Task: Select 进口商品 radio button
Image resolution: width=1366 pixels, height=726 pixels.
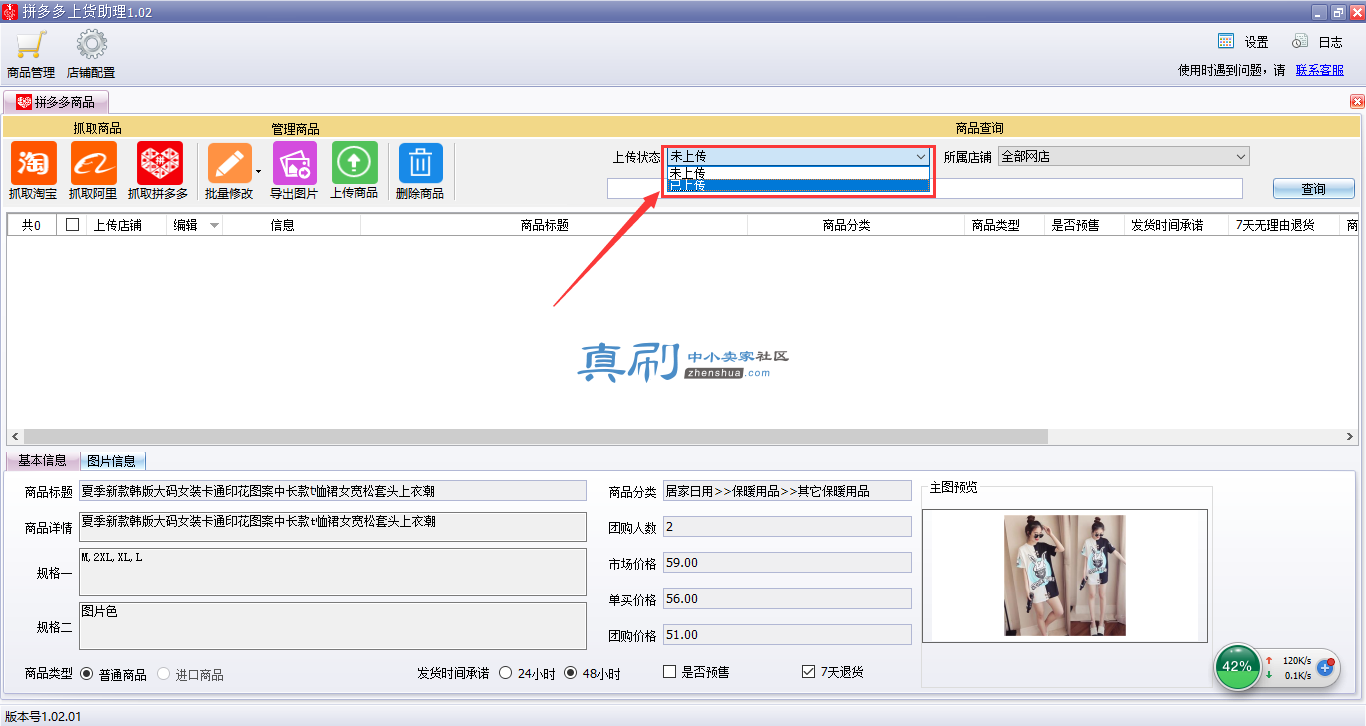Action: point(164,674)
